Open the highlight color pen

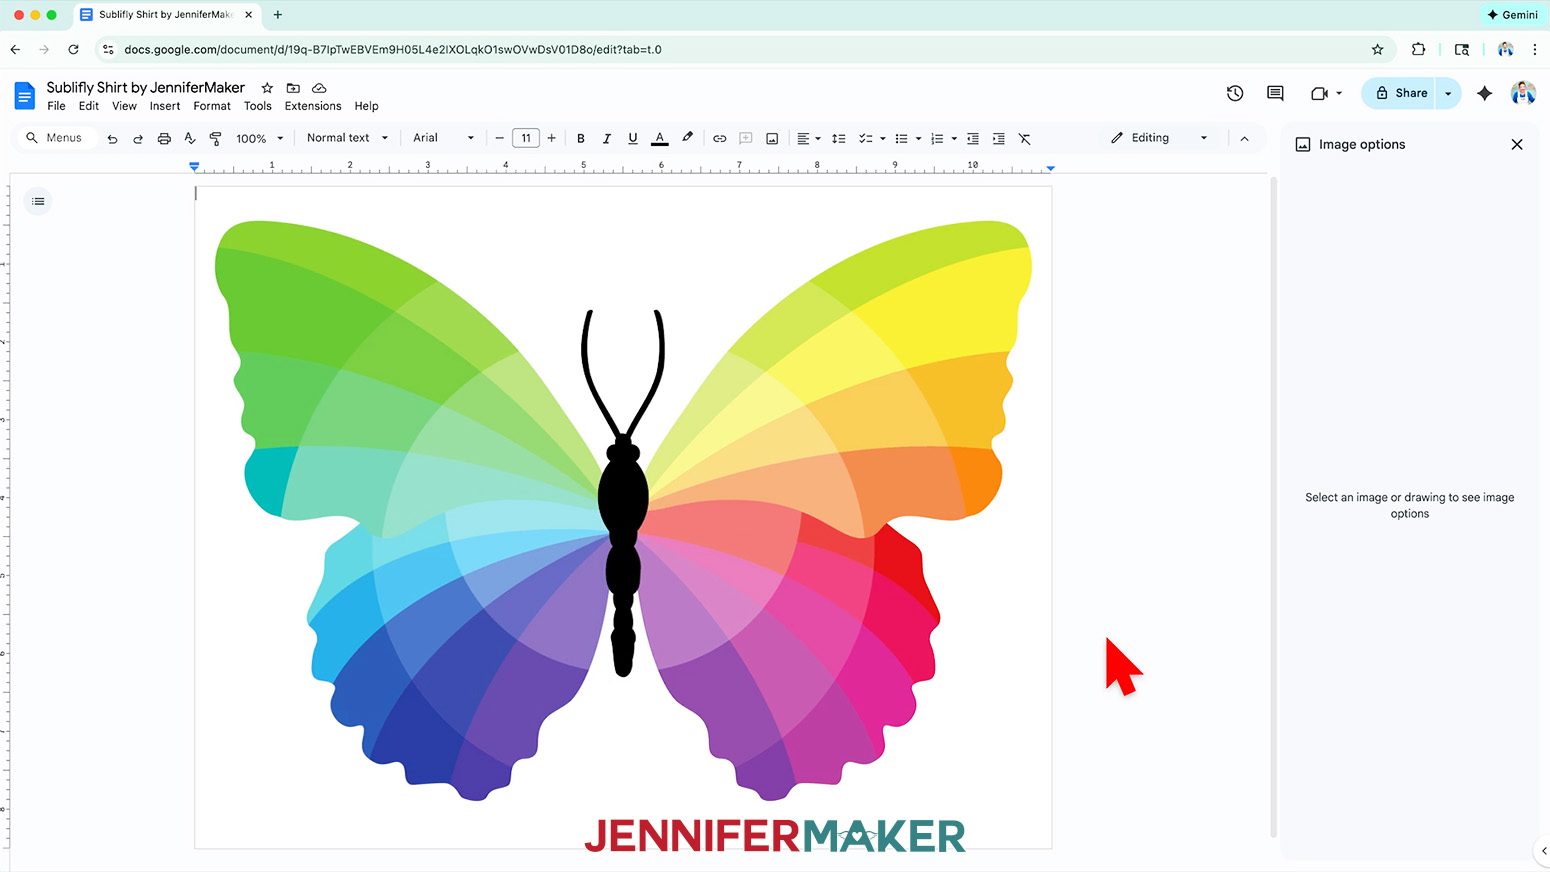(x=687, y=138)
